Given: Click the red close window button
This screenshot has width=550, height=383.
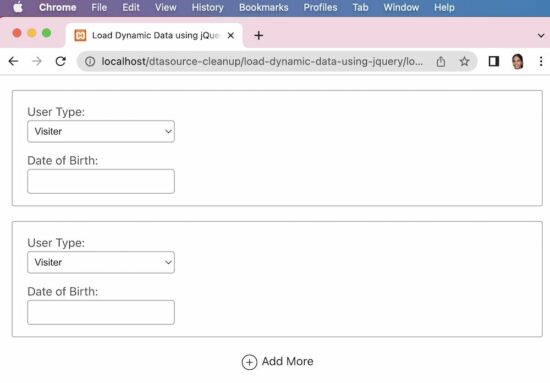Looking at the screenshot, I should pos(17,33).
